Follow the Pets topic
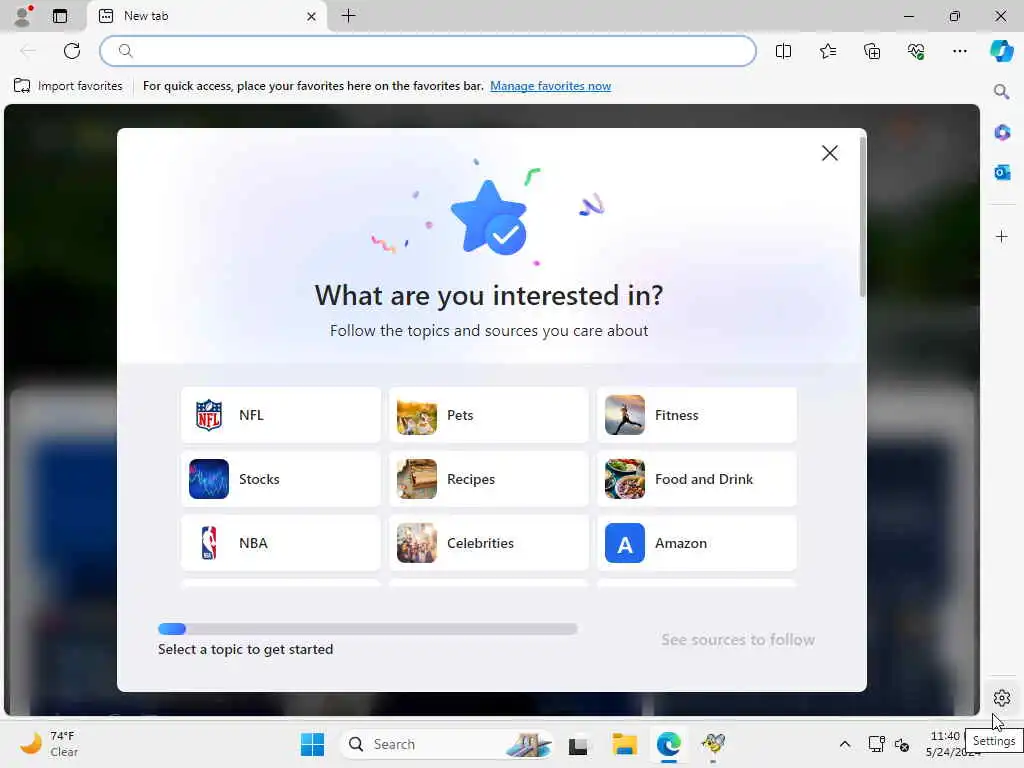This screenshot has width=1024, height=768. click(x=488, y=415)
